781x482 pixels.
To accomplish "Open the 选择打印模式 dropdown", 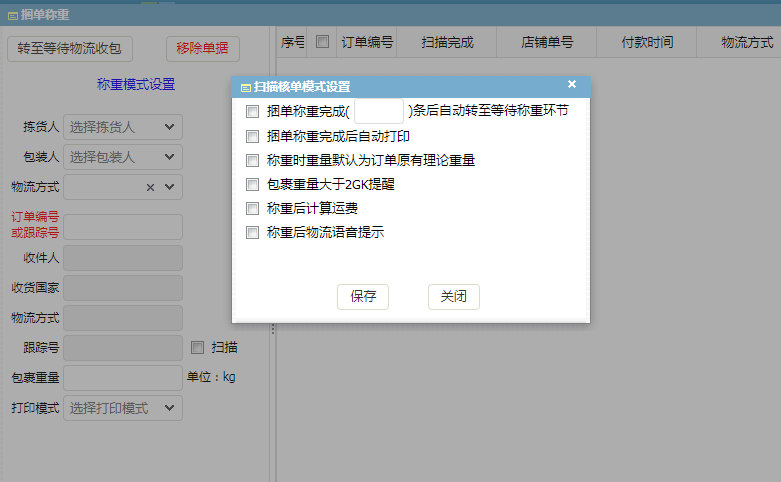I will (x=123, y=408).
